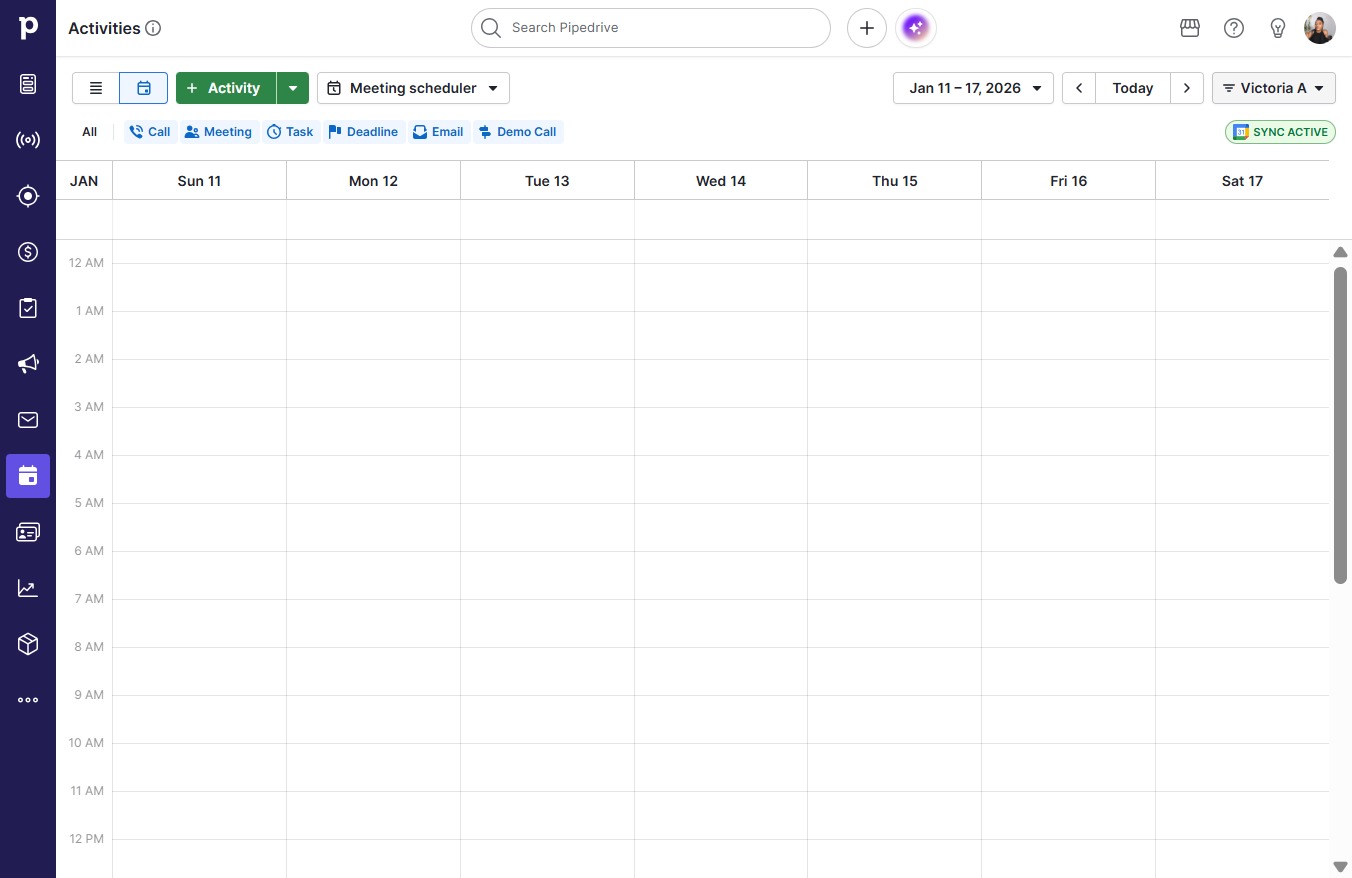Open the Pipedrive logo home
This screenshot has height=878, width=1352.
pos(28,28)
